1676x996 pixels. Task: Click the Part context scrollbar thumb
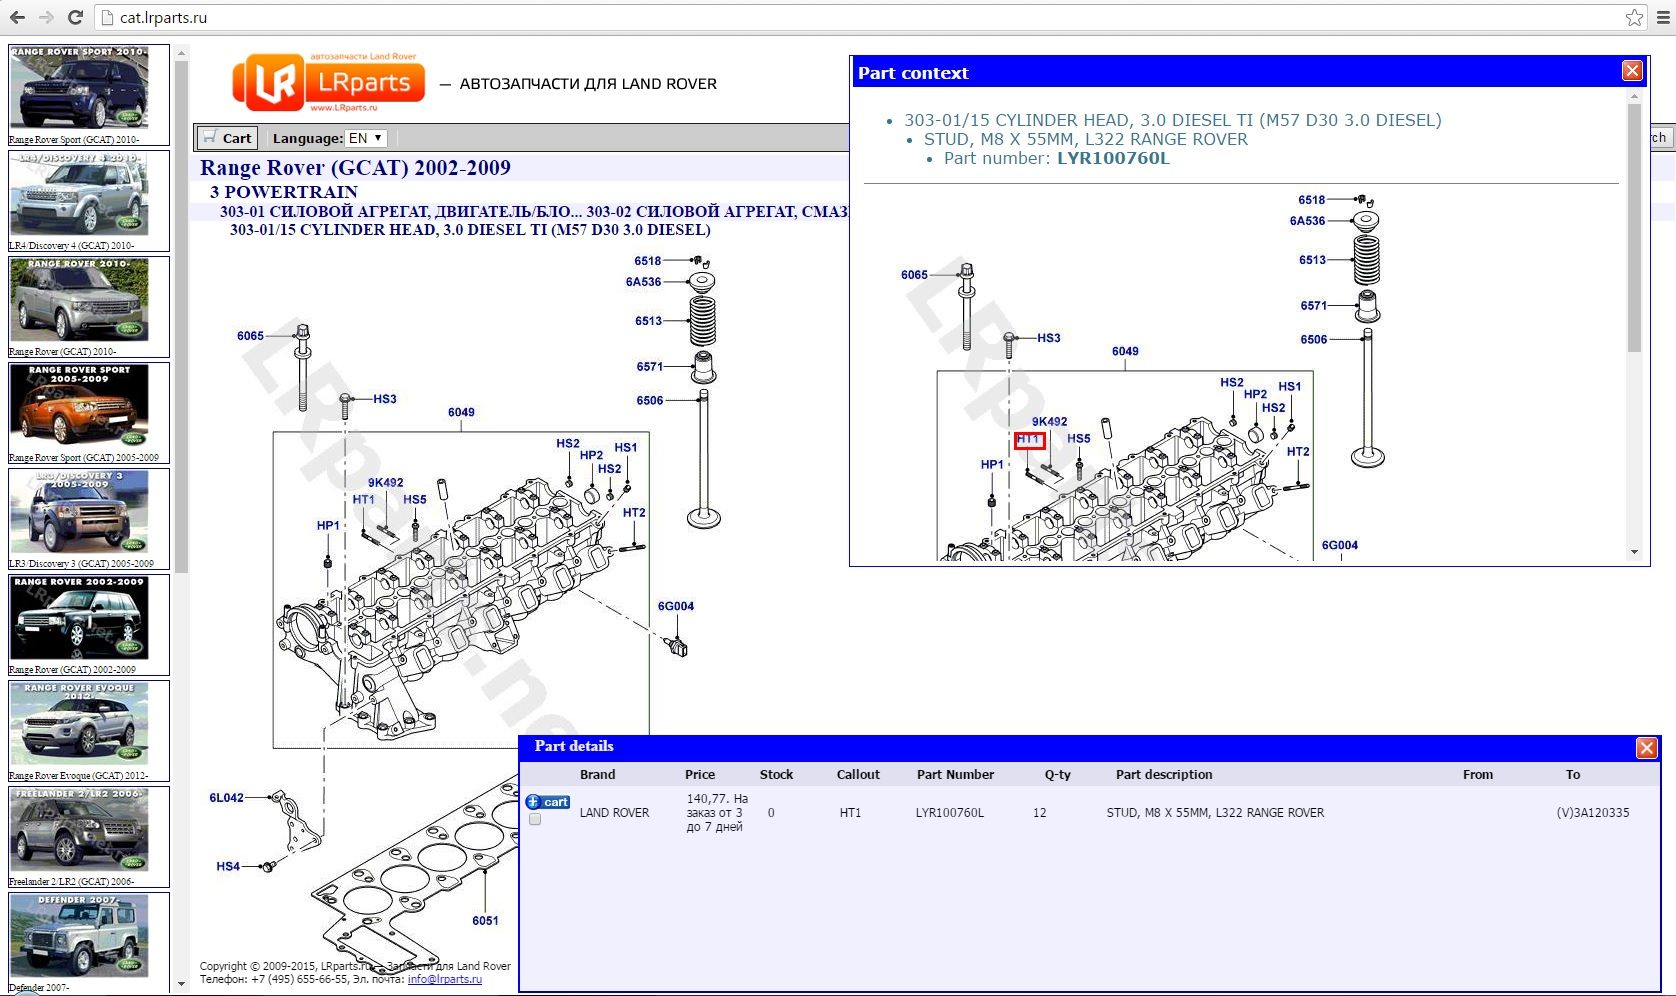point(1634,227)
